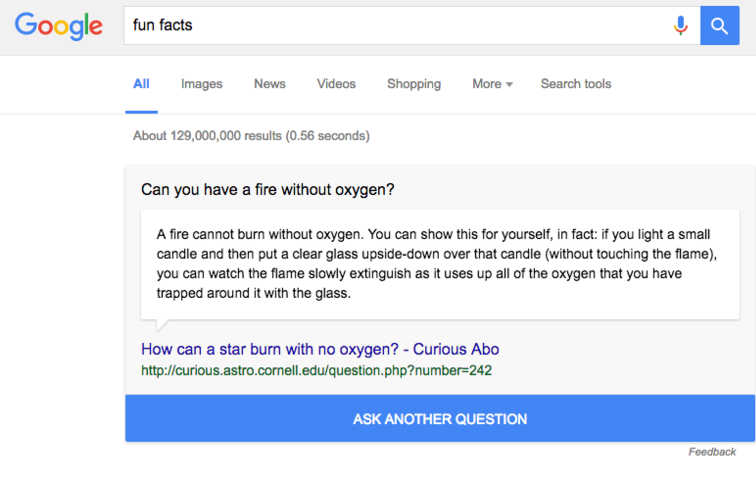Switch to Shopping results tab

(x=414, y=84)
